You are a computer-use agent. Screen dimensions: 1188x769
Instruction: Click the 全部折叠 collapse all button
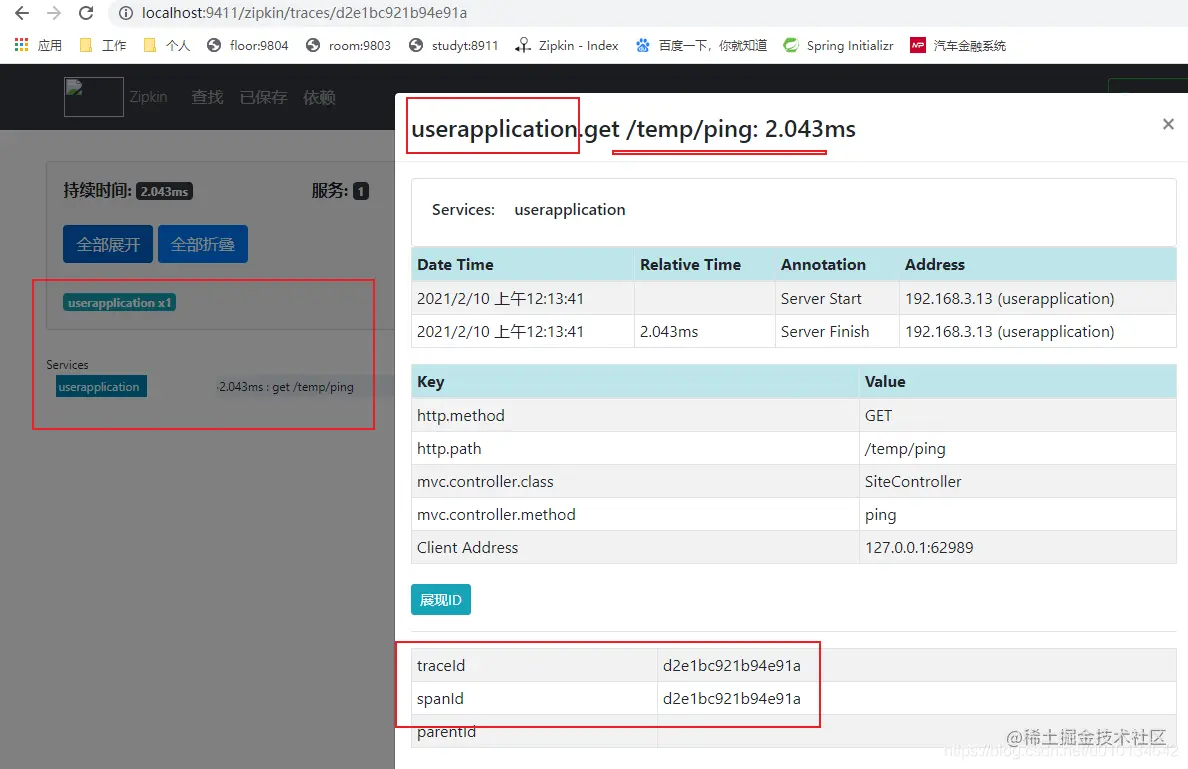pos(202,244)
